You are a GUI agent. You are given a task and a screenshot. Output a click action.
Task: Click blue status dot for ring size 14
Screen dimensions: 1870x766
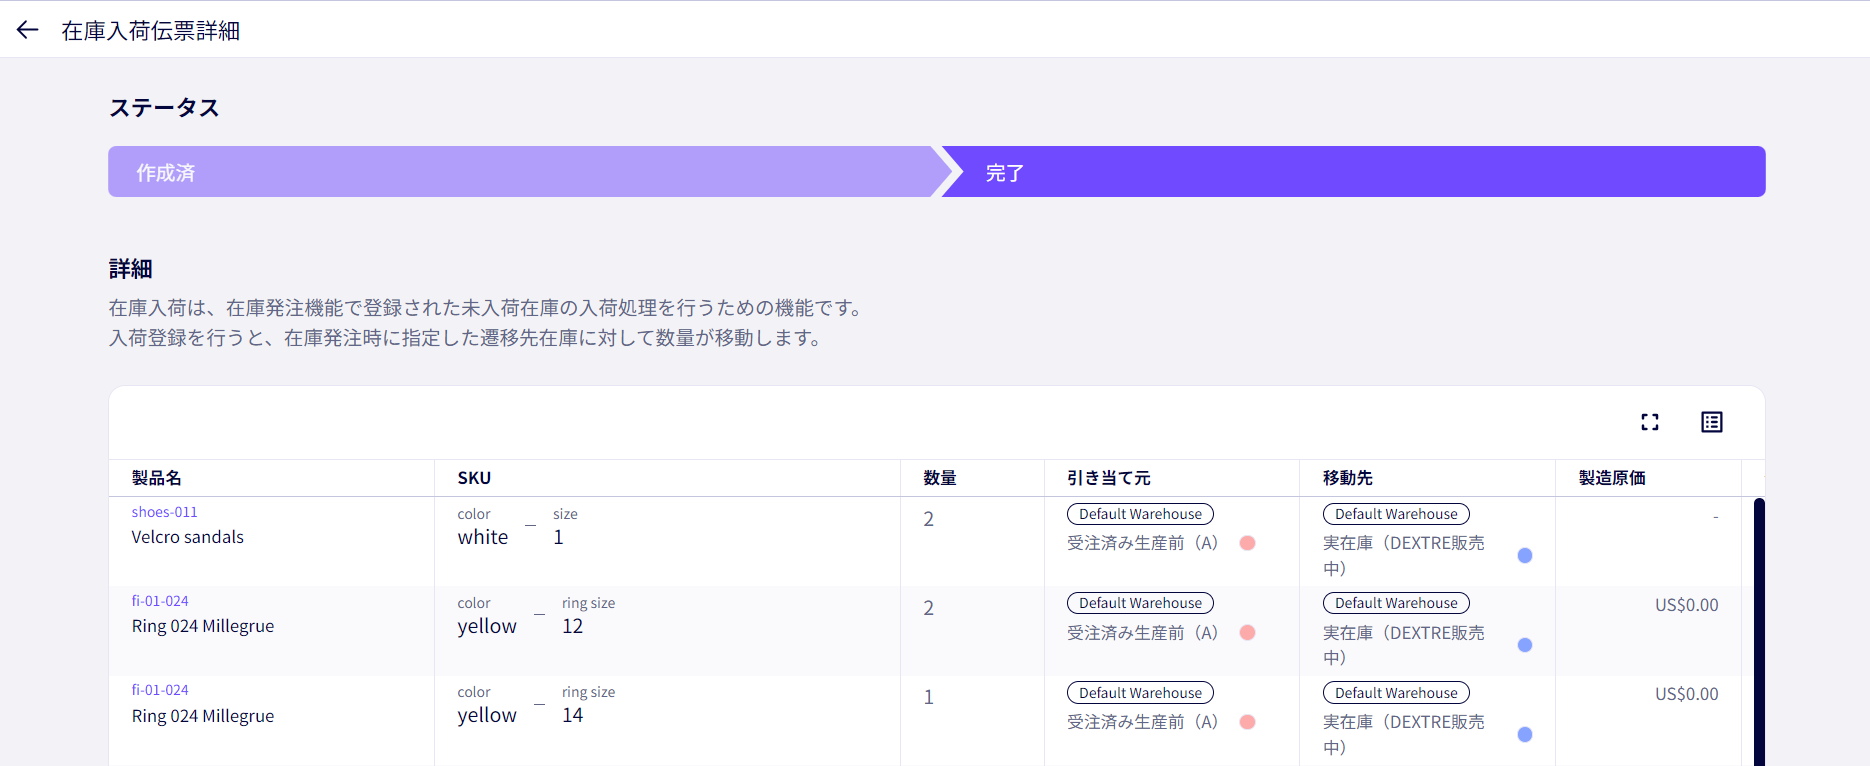[x=1525, y=734]
